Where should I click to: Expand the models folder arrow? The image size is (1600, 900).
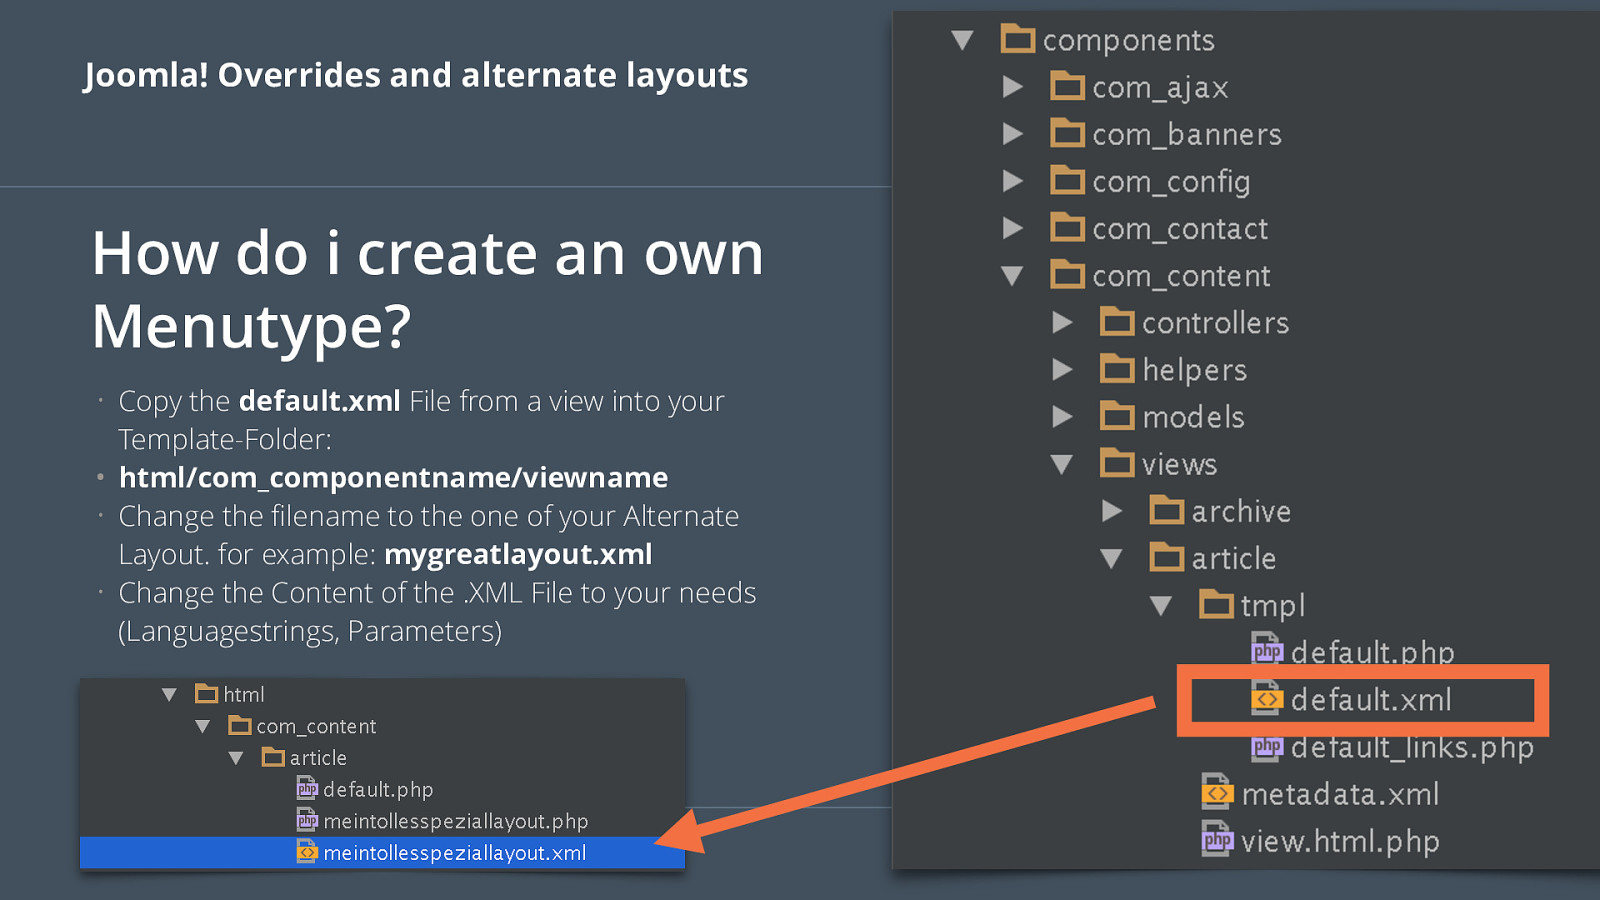tap(1063, 416)
